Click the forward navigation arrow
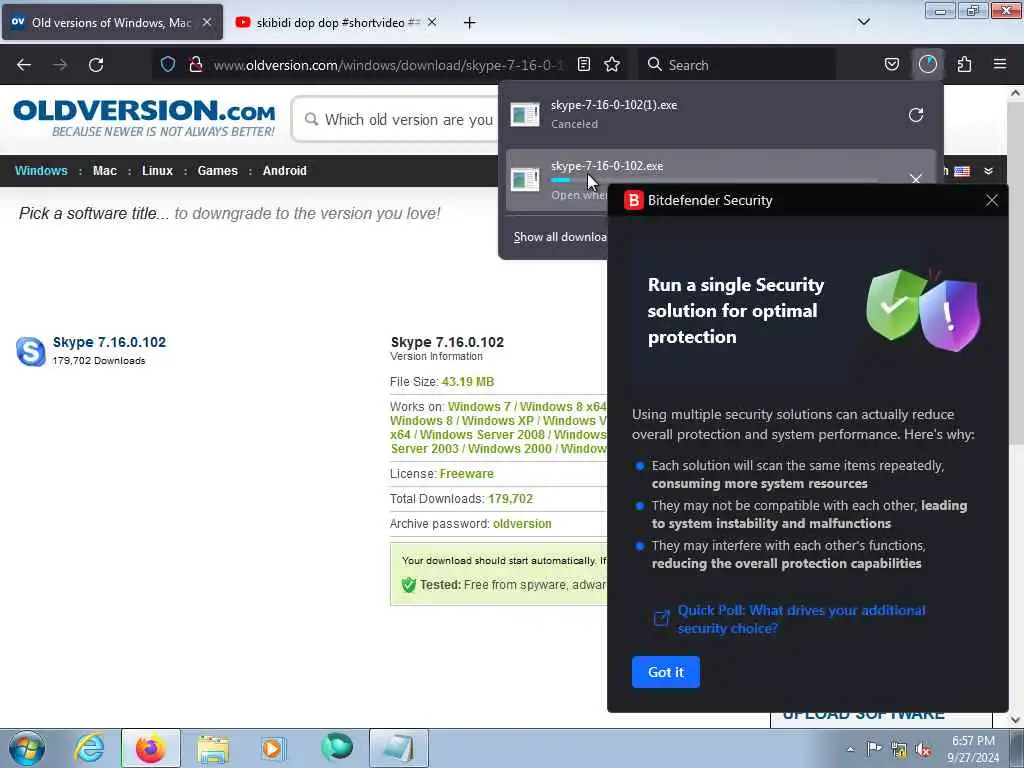Screen dimensions: 1024x768 coord(60,65)
